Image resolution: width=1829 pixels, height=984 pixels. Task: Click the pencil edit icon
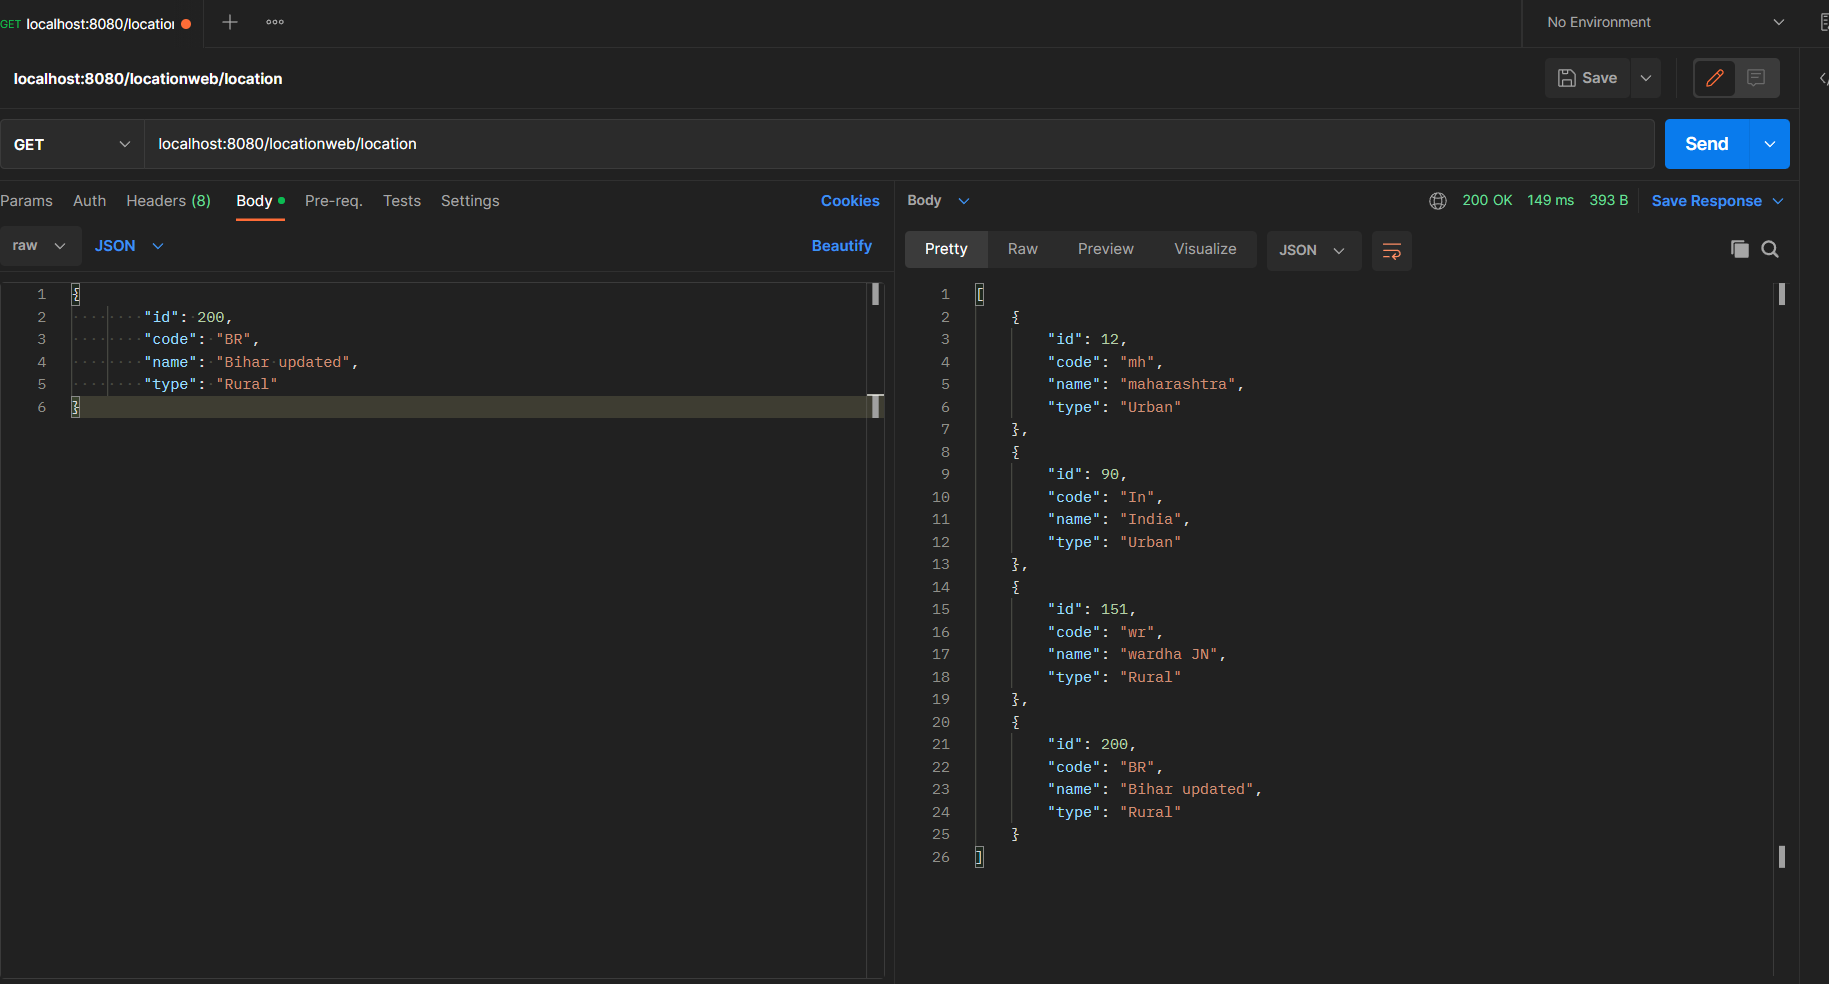(1714, 78)
